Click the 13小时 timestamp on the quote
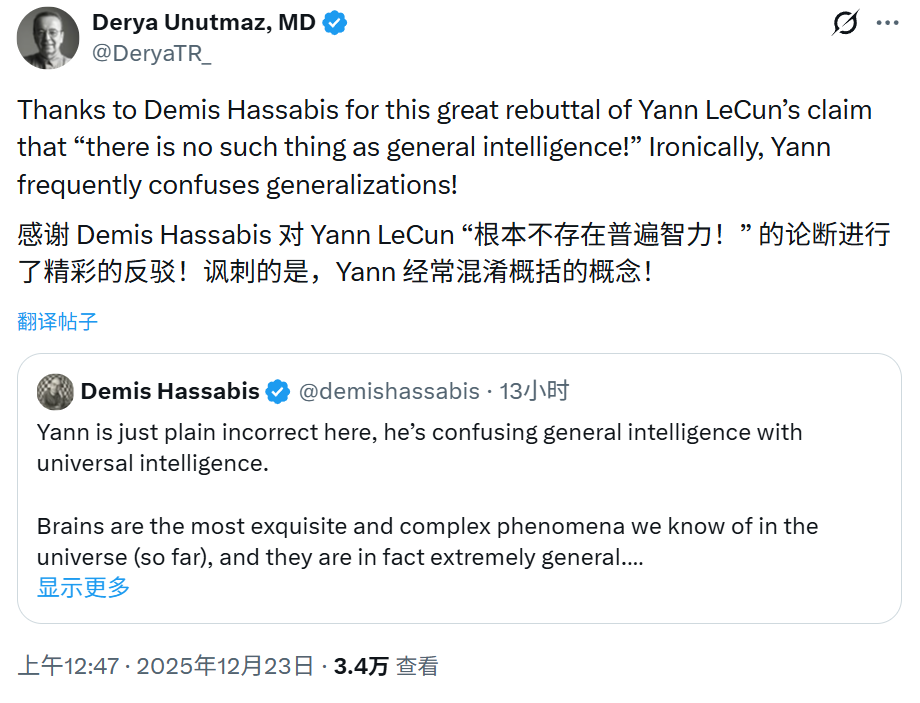Screen dimensions: 920x703 click(x=531, y=391)
